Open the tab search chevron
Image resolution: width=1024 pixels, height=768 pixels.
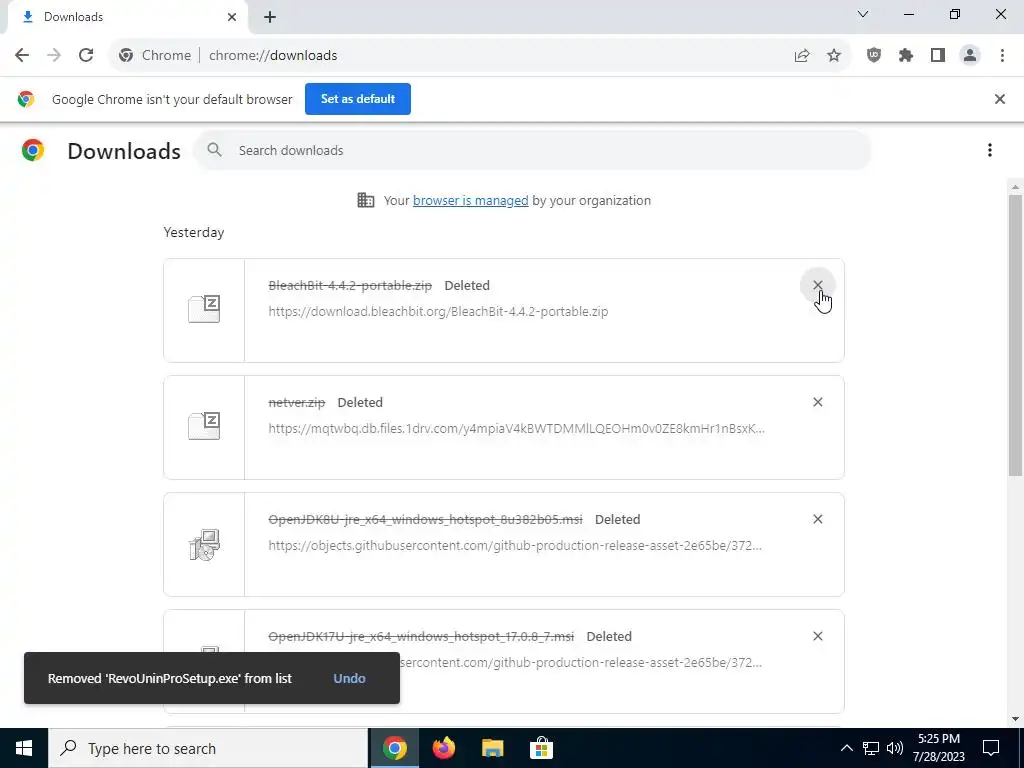(863, 14)
